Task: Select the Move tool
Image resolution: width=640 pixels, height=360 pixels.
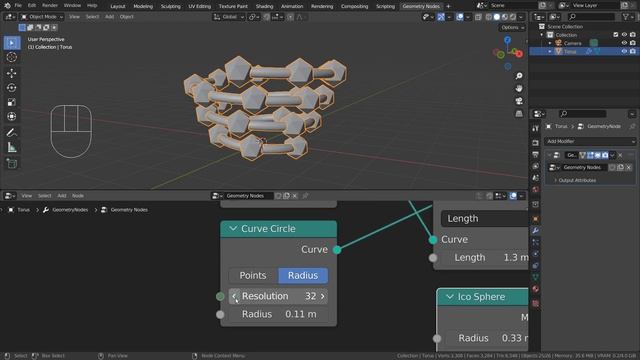Action: (11, 73)
